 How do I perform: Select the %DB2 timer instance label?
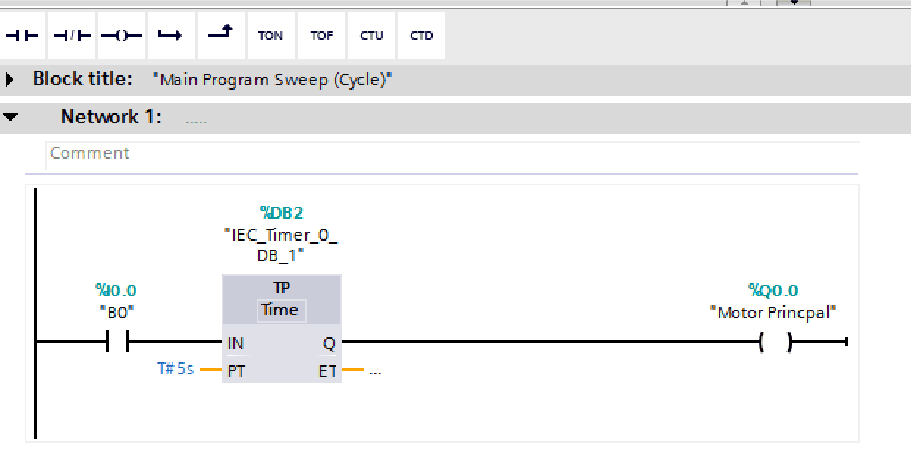pyautogui.click(x=282, y=213)
